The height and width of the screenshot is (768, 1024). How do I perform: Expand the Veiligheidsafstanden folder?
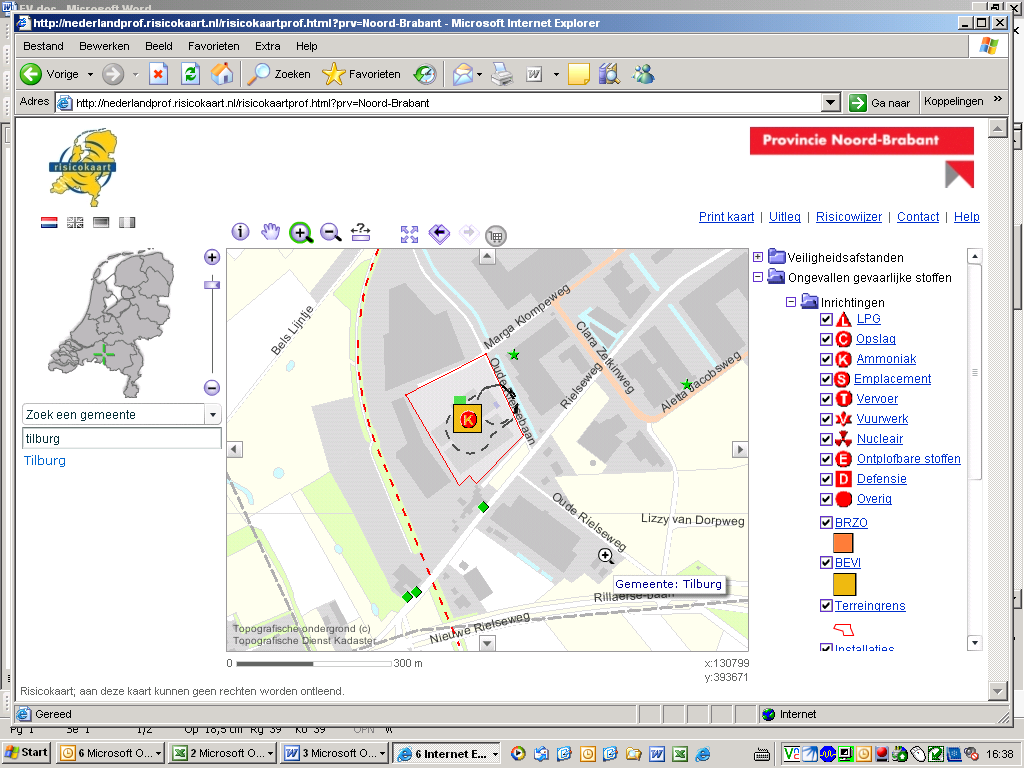[x=758, y=257]
